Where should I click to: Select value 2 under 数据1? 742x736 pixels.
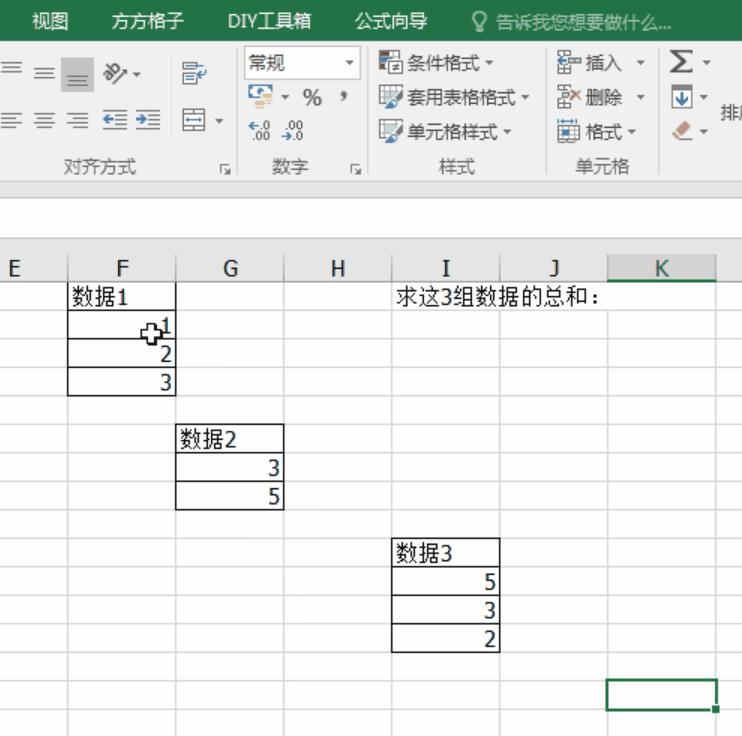(122, 354)
